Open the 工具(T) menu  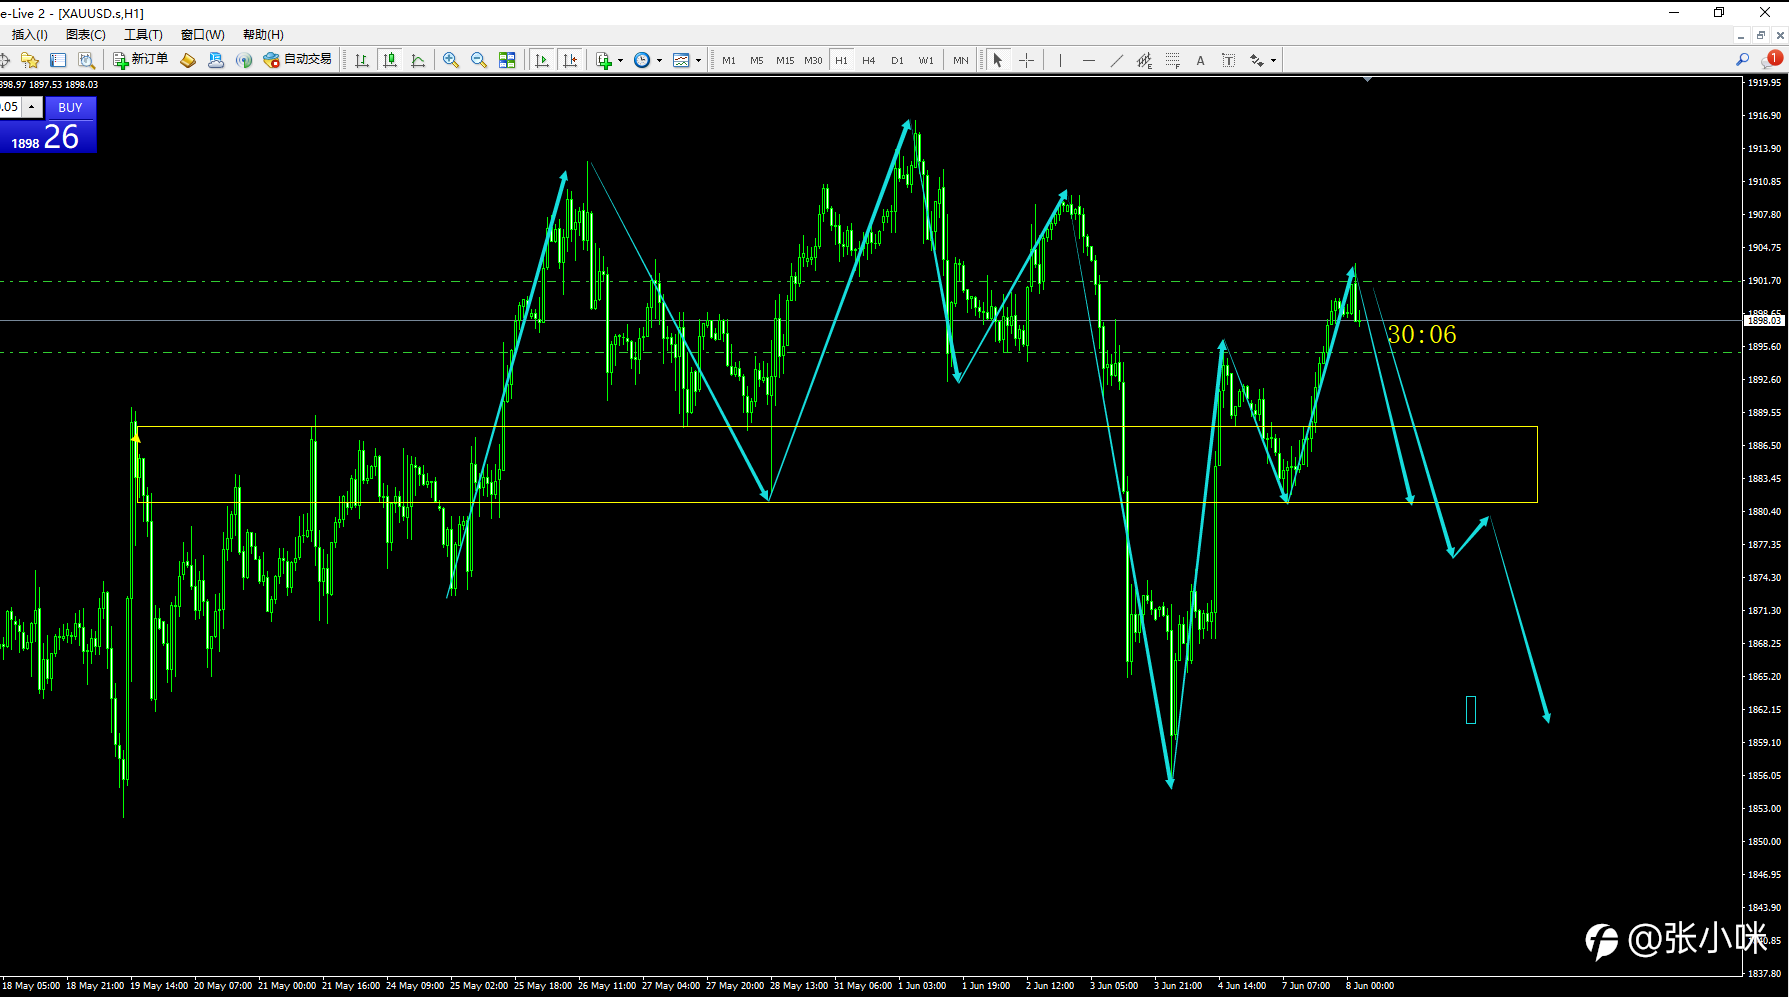pos(143,35)
